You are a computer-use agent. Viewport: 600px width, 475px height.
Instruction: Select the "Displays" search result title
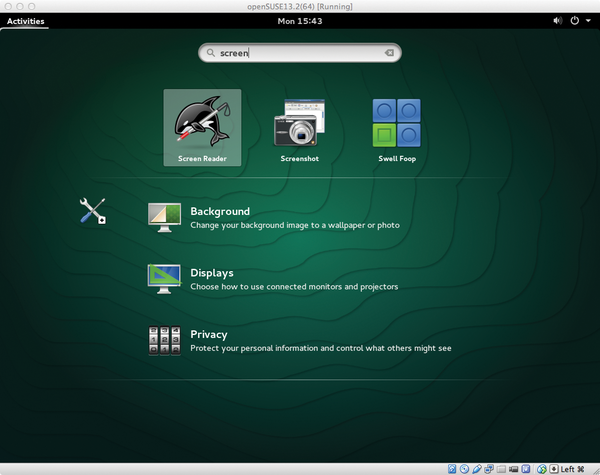coord(212,273)
